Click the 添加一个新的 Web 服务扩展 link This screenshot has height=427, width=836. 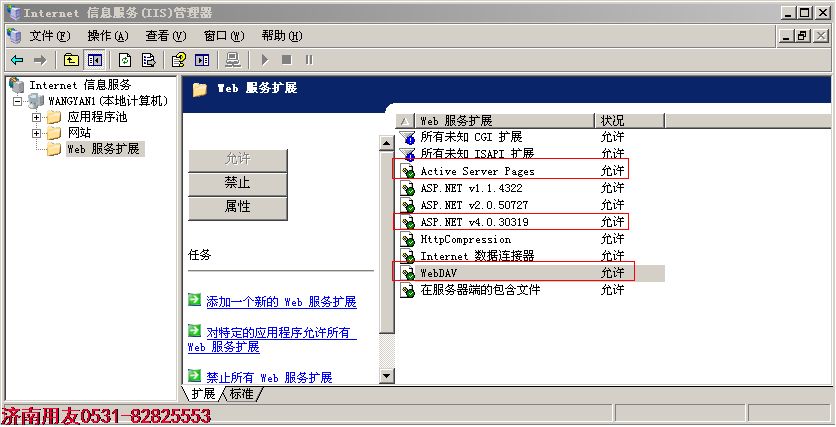(x=282, y=302)
